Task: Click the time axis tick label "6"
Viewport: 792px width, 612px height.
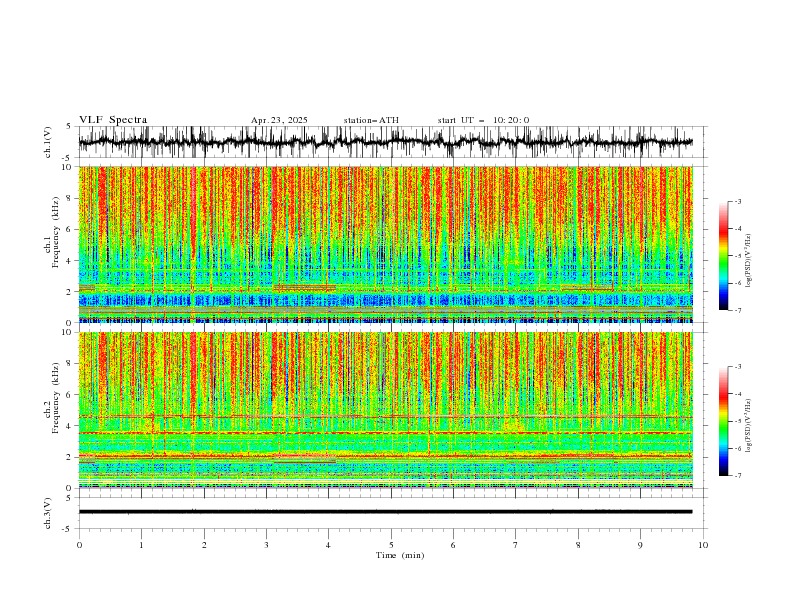Action: 453,545
